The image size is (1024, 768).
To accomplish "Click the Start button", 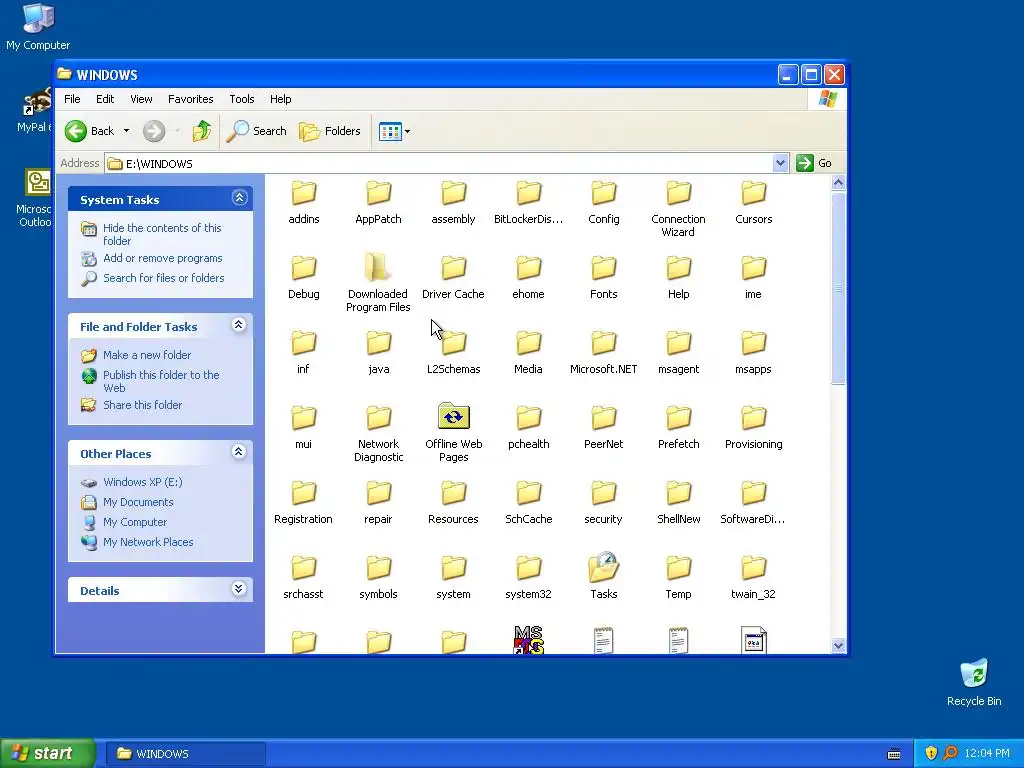I will tap(48, 754).
